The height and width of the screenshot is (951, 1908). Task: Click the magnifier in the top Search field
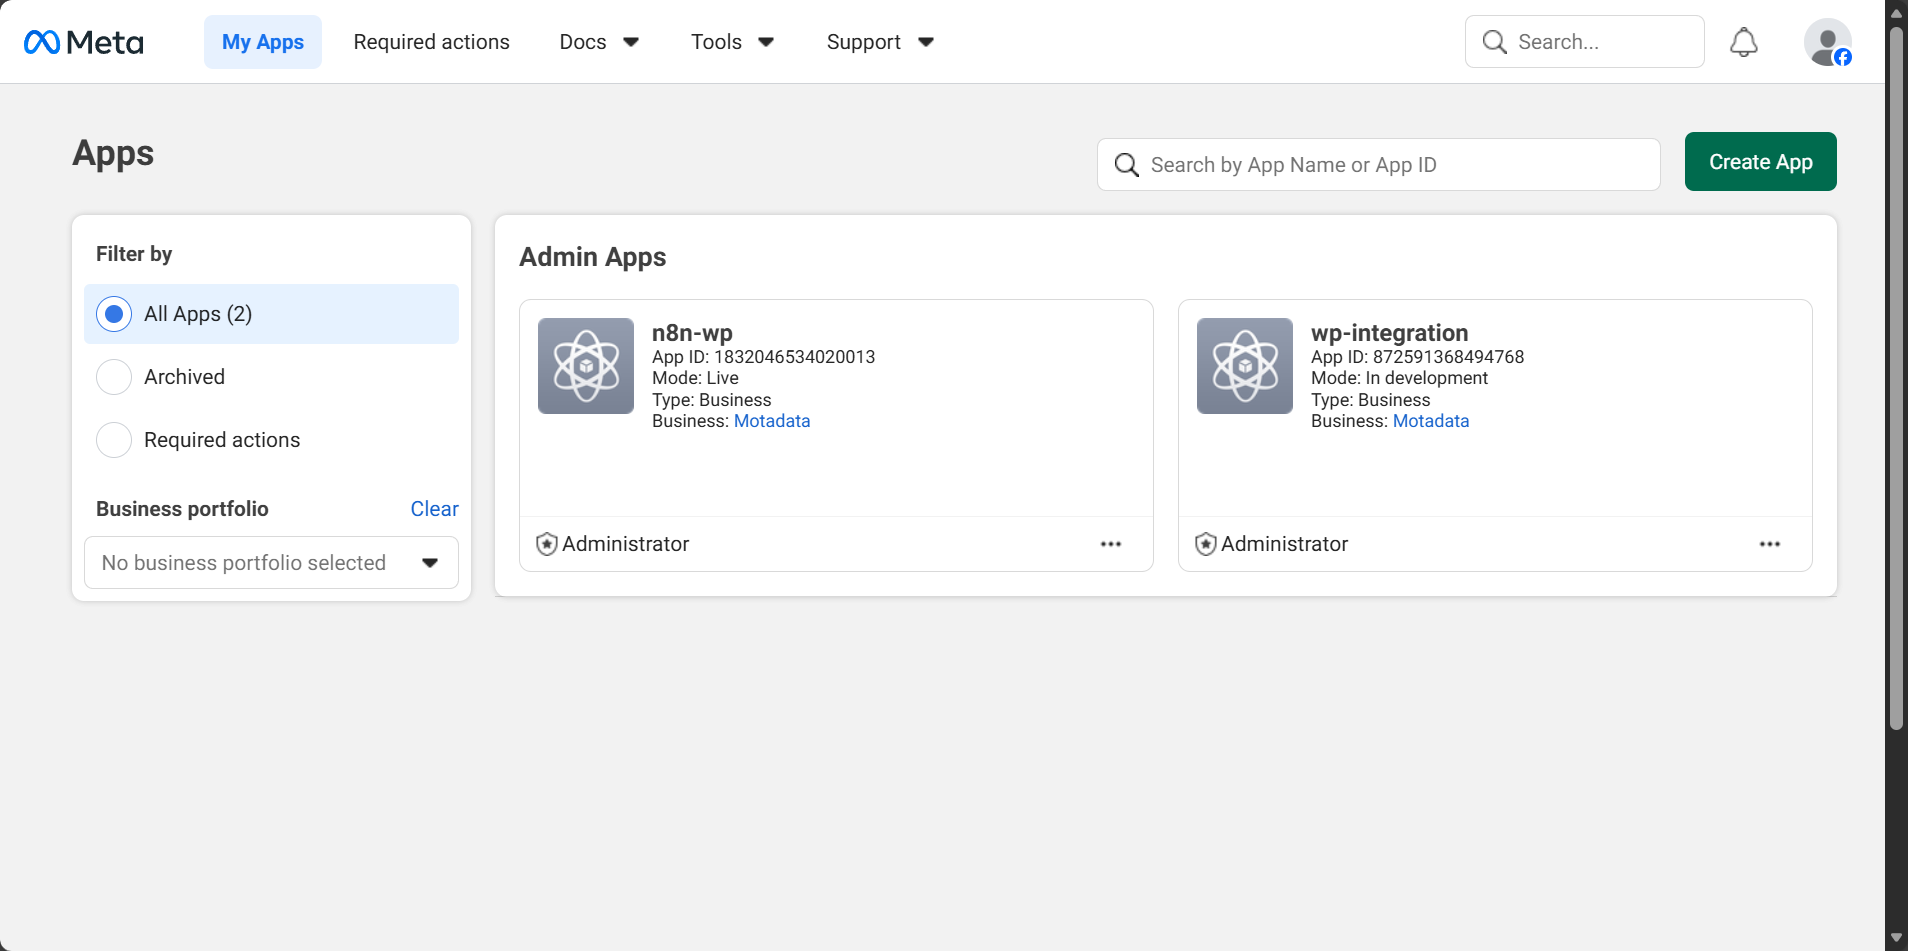[x=1495, y=42]
